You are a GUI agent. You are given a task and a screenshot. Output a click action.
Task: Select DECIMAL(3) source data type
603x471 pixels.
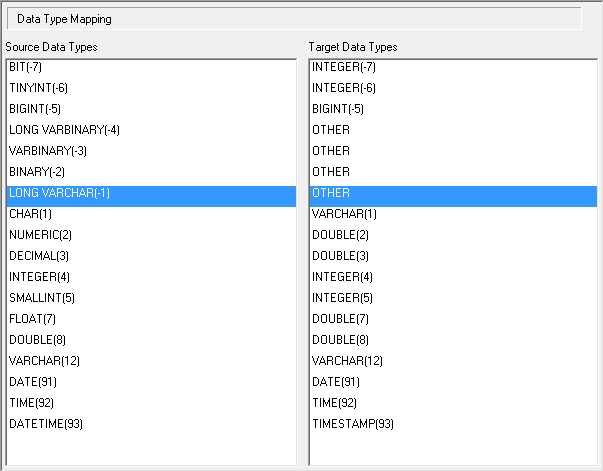[41, 256]
